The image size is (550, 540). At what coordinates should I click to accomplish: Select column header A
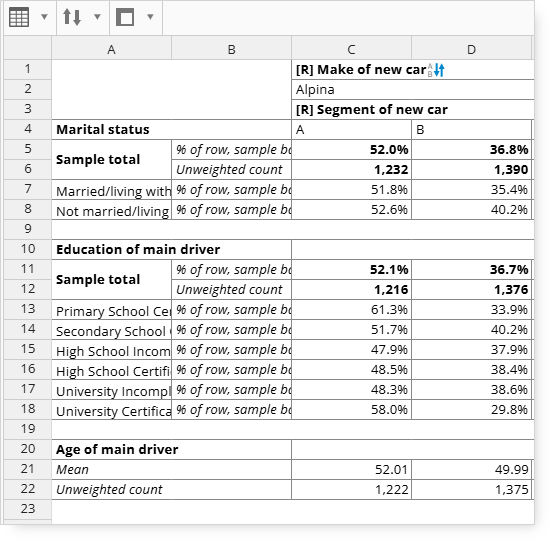[x=112, y=49]
